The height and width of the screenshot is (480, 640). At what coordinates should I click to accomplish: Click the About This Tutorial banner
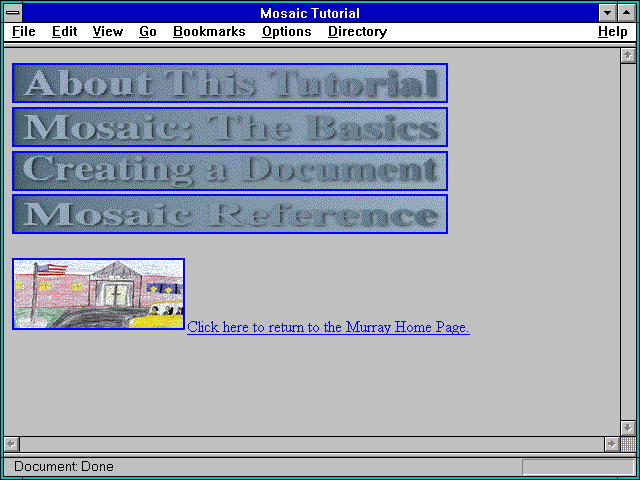230,83
